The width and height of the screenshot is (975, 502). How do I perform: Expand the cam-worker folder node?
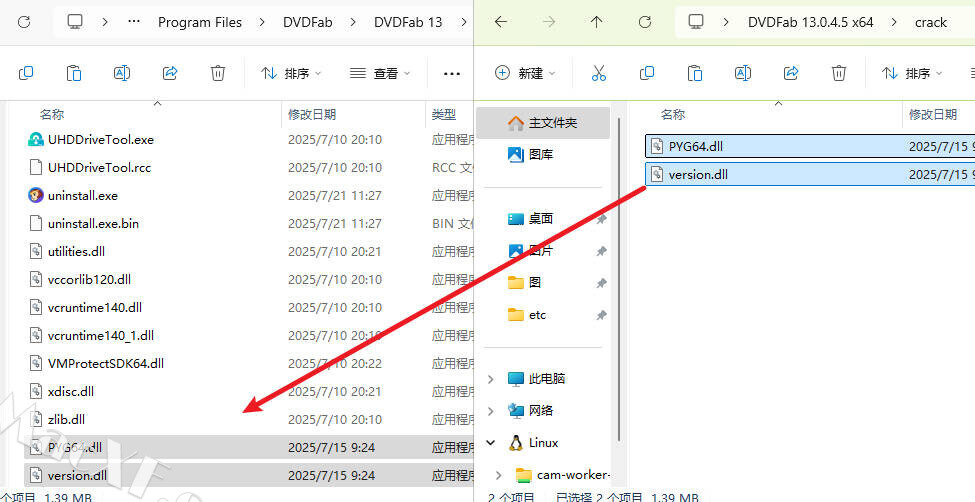(499, 475)
